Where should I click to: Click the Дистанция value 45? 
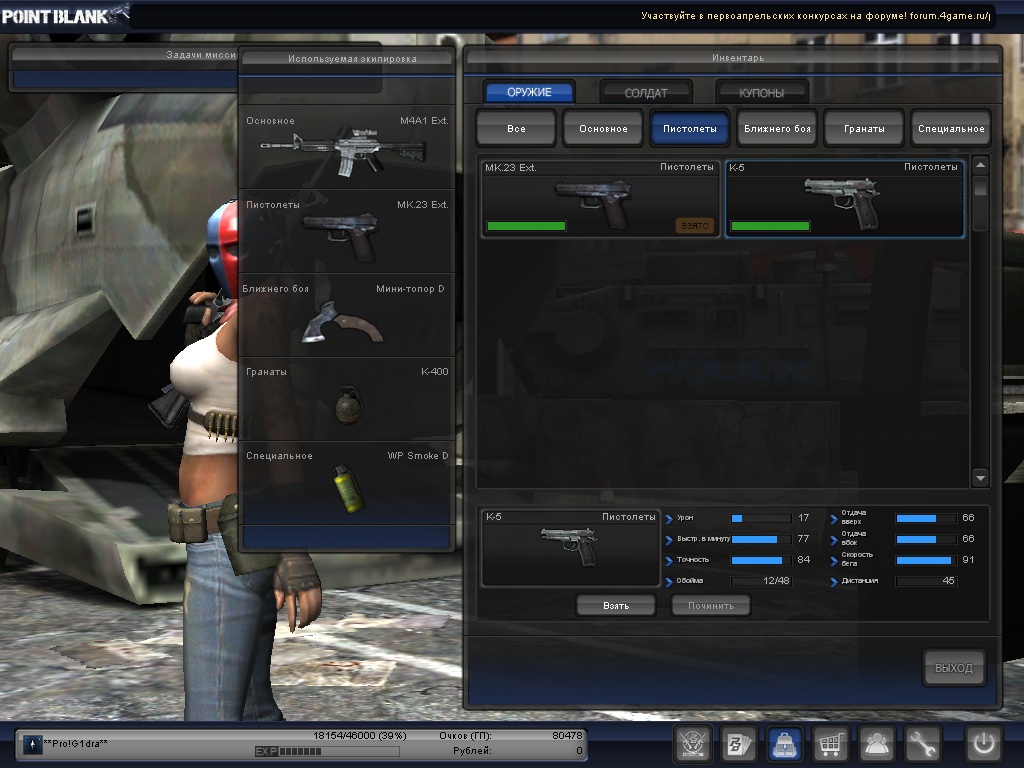[948, 581]
